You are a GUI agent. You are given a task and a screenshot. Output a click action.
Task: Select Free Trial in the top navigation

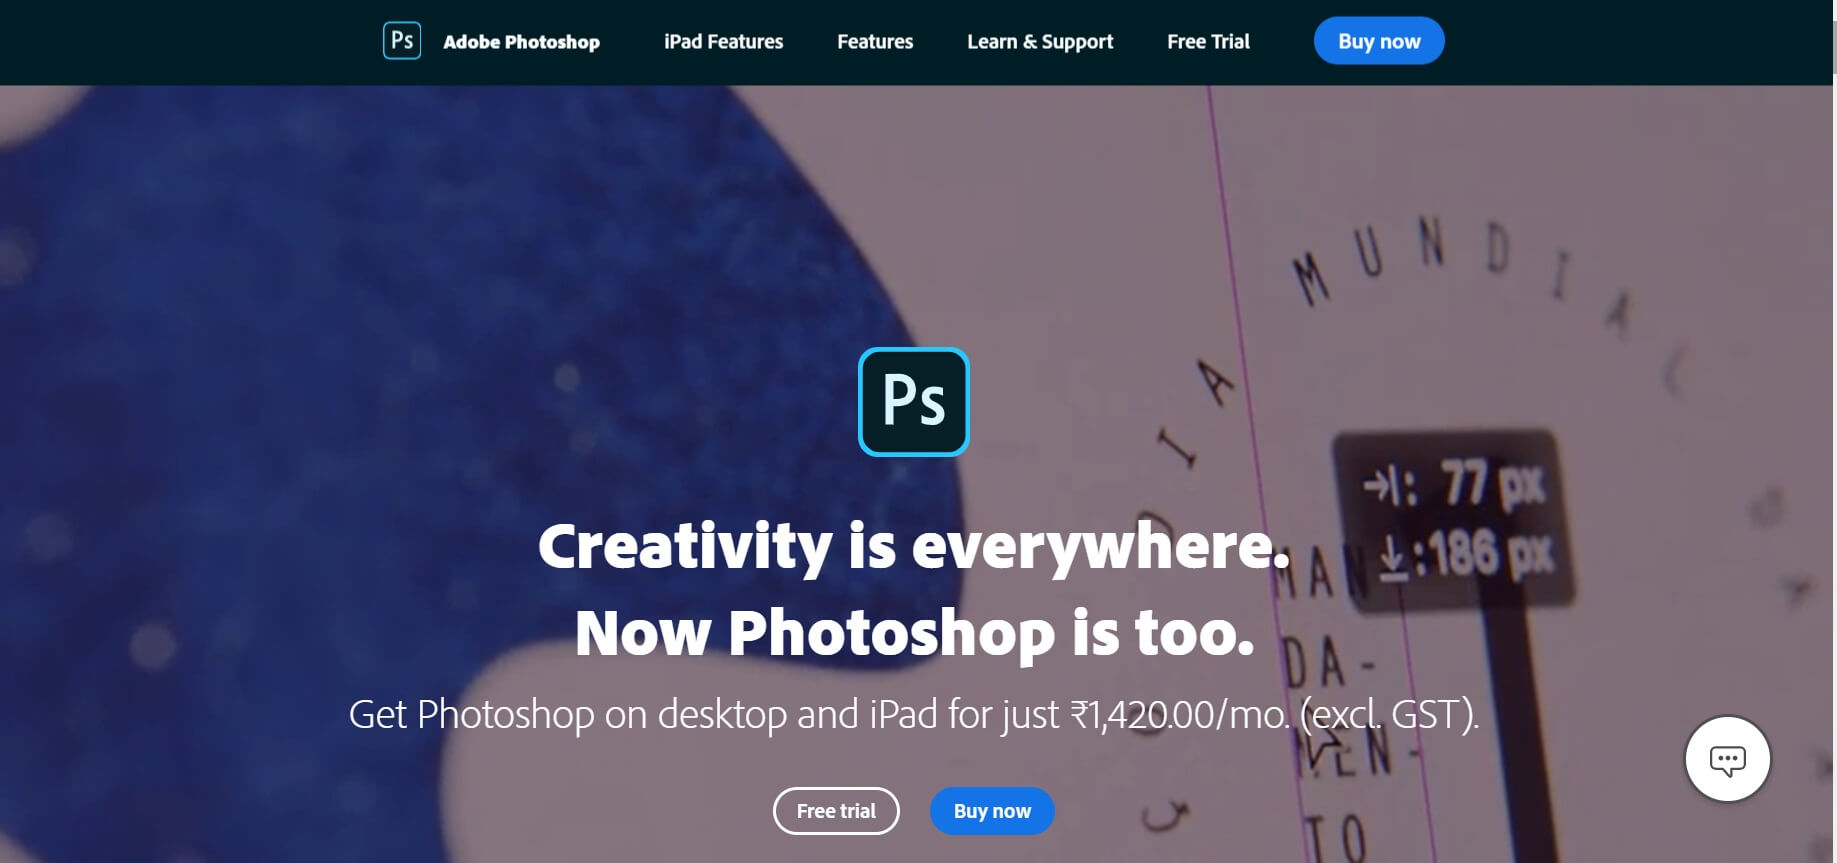(x=1208, y=42)
